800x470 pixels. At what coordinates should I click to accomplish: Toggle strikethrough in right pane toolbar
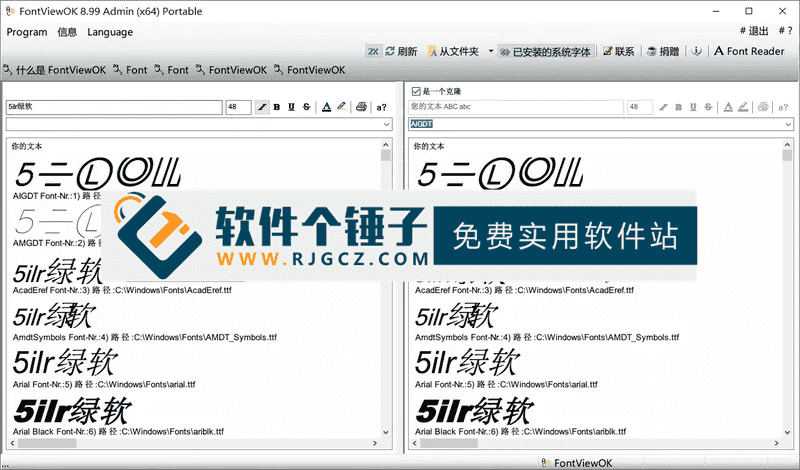pyautogui.click(x=708, y=107)
